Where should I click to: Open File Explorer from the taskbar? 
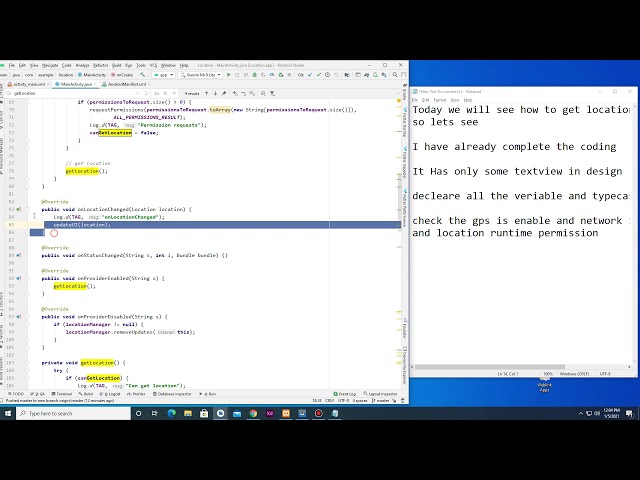coord(188,413)
